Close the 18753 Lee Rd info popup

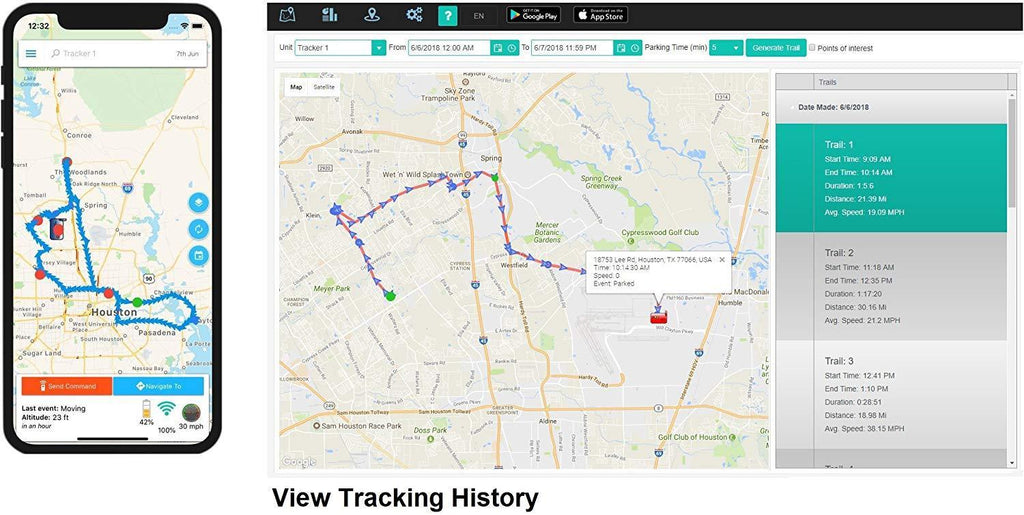722,260
